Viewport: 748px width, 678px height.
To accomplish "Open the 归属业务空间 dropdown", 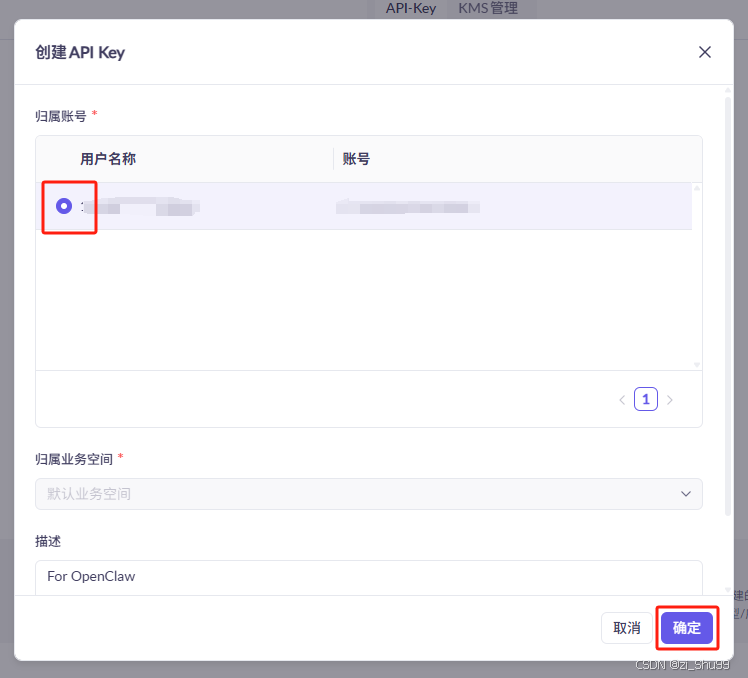I will [368, 494].
